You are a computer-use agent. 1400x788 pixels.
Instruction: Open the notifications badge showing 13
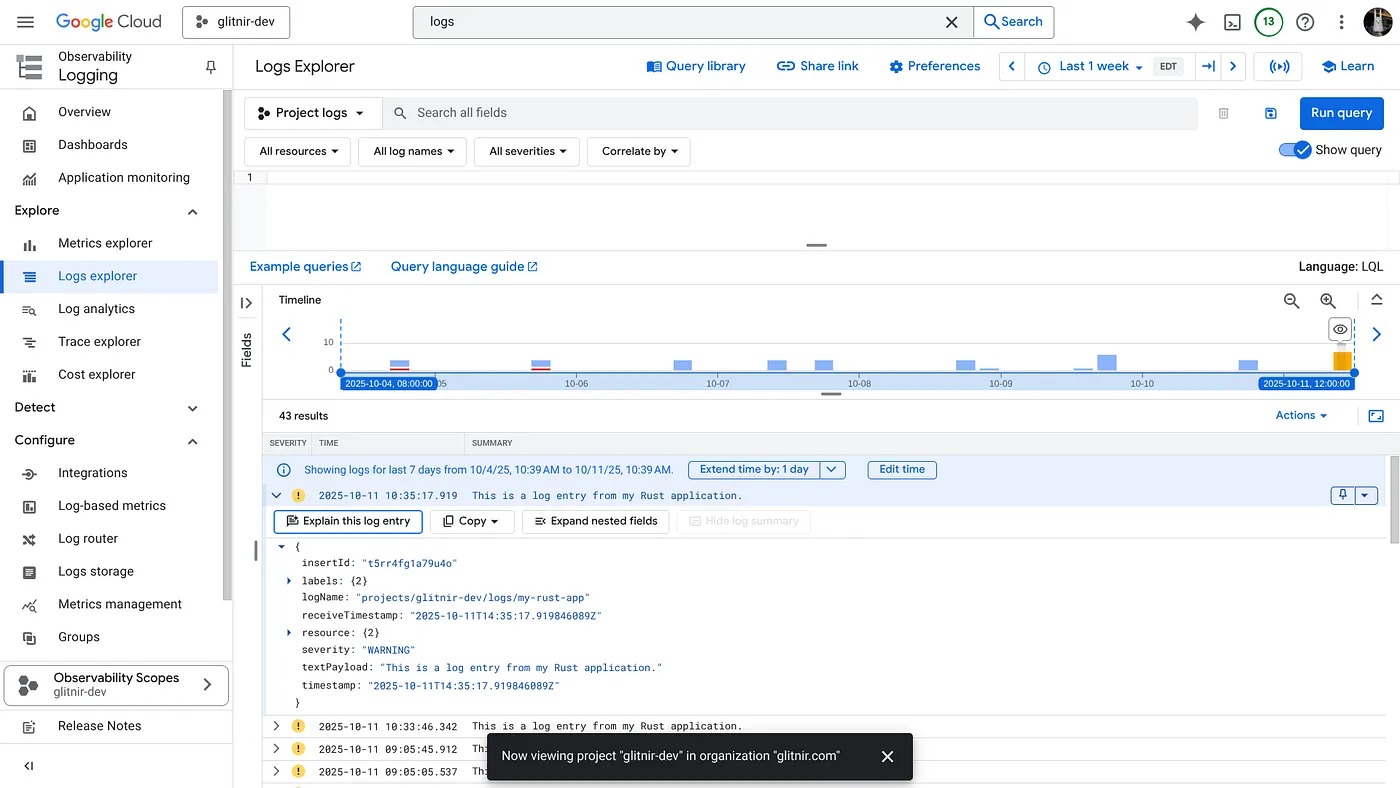click(1268, 22)
